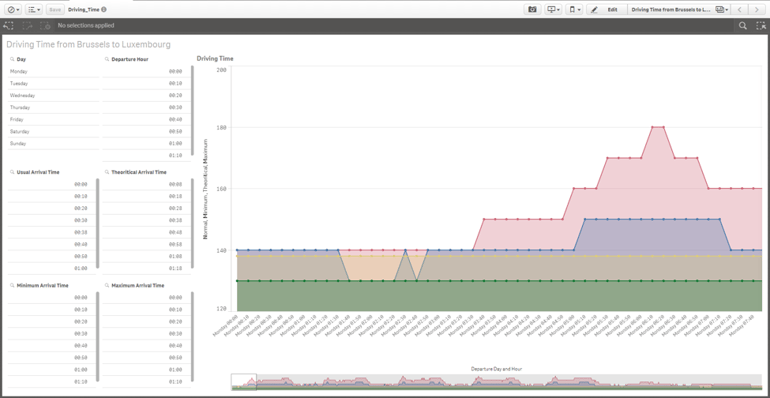770x398 pixels.
Task: Click the step back selection icon
Action: pyautogui.click(x=8, y=26)
